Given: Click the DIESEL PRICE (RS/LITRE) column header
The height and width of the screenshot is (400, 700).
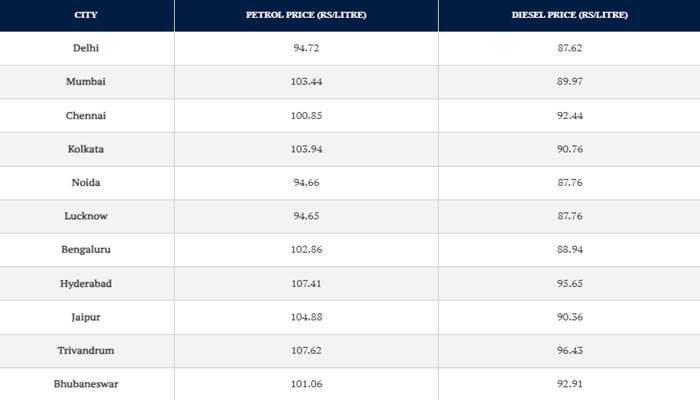Looking at the screenshot, I should click(569, 15).
